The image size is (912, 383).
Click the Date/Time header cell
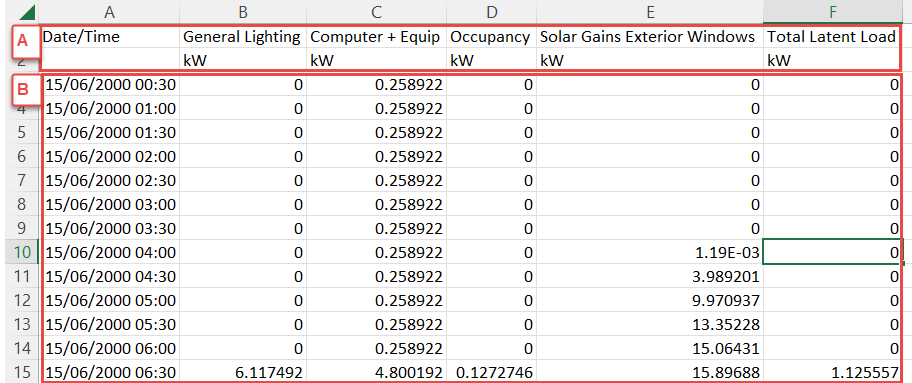(110, 37)
